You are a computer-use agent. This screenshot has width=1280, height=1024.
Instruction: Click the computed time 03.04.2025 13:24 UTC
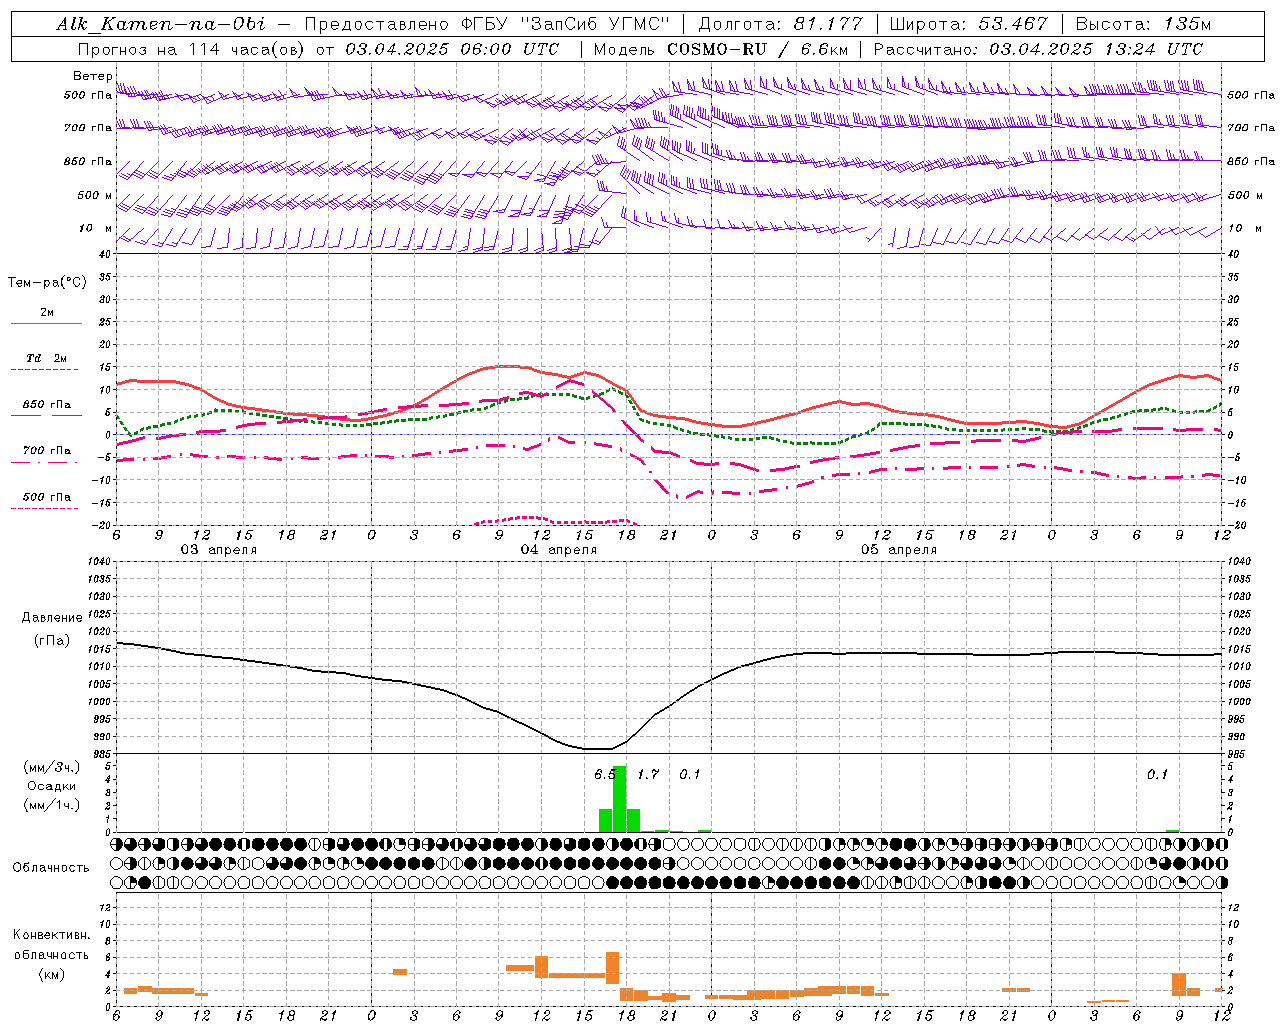pyautogui.click(x=1095, y=49)
